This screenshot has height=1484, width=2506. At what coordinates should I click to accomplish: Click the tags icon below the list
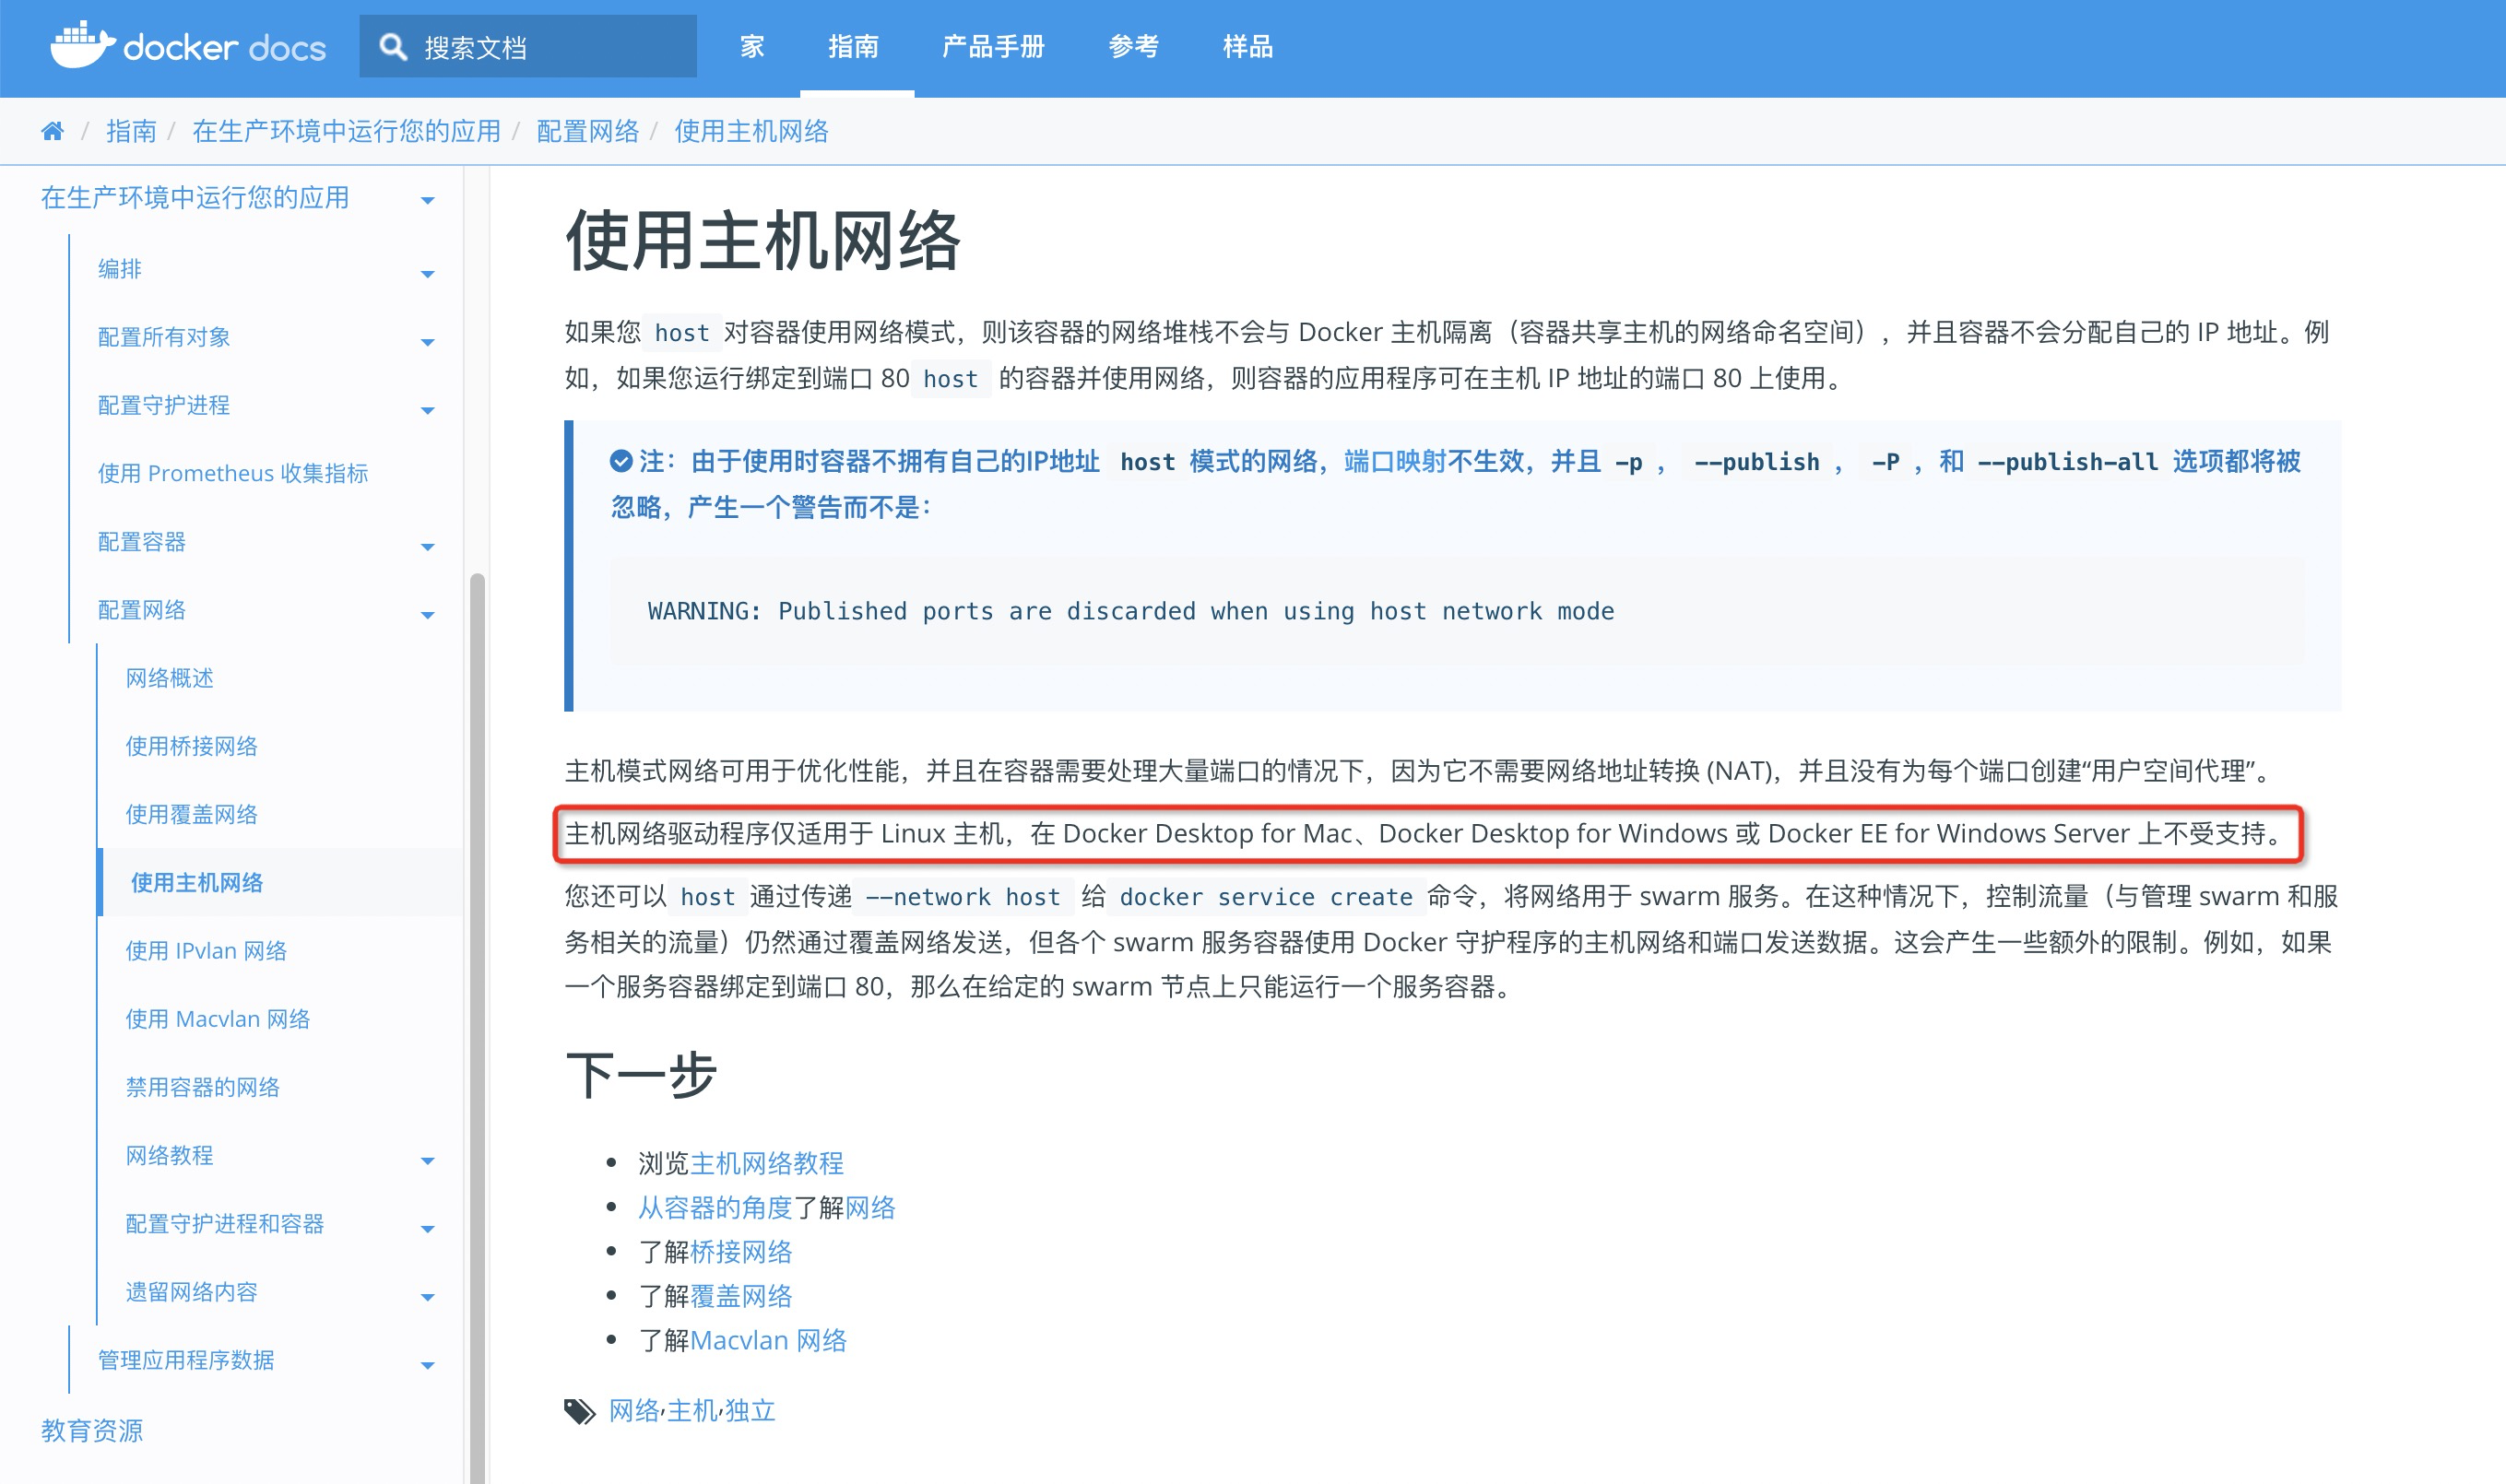pos(579,1411)
